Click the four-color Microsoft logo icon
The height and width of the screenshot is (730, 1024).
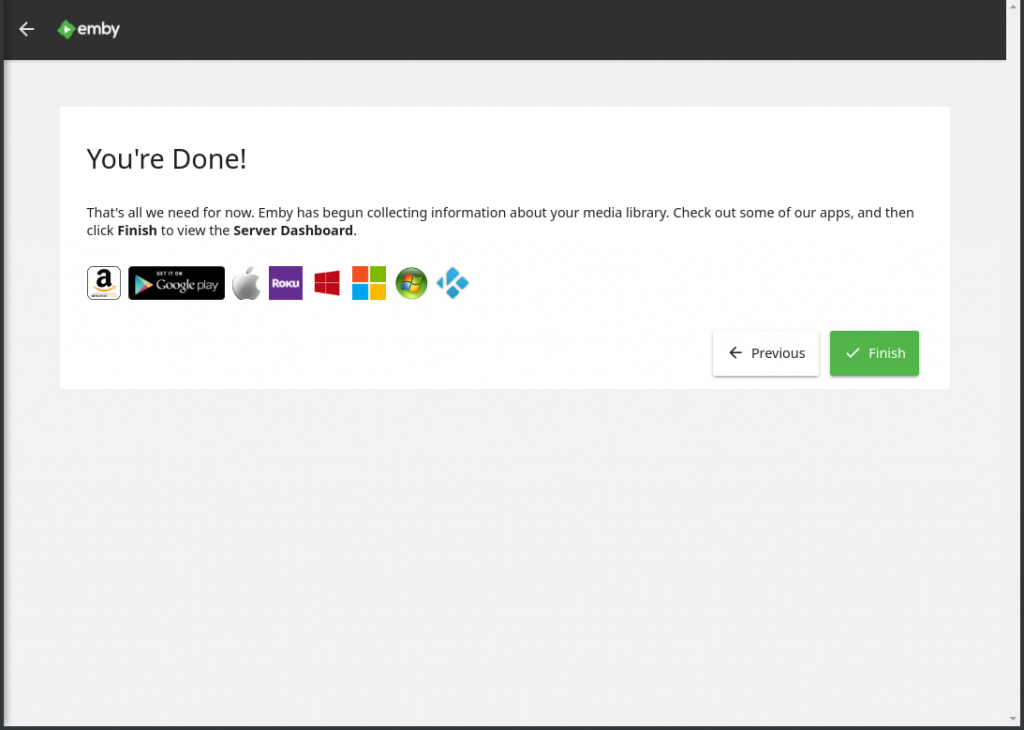pos(368,283)
